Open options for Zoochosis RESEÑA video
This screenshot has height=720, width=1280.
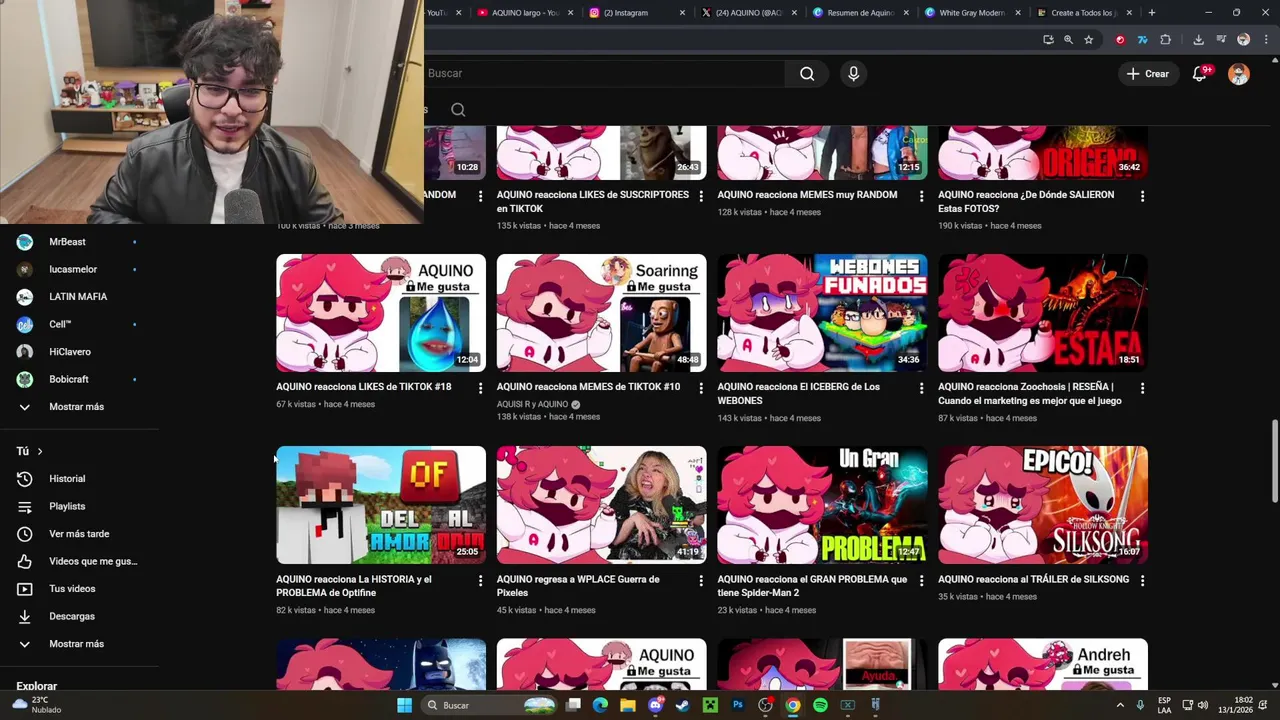click(1142, 388)
